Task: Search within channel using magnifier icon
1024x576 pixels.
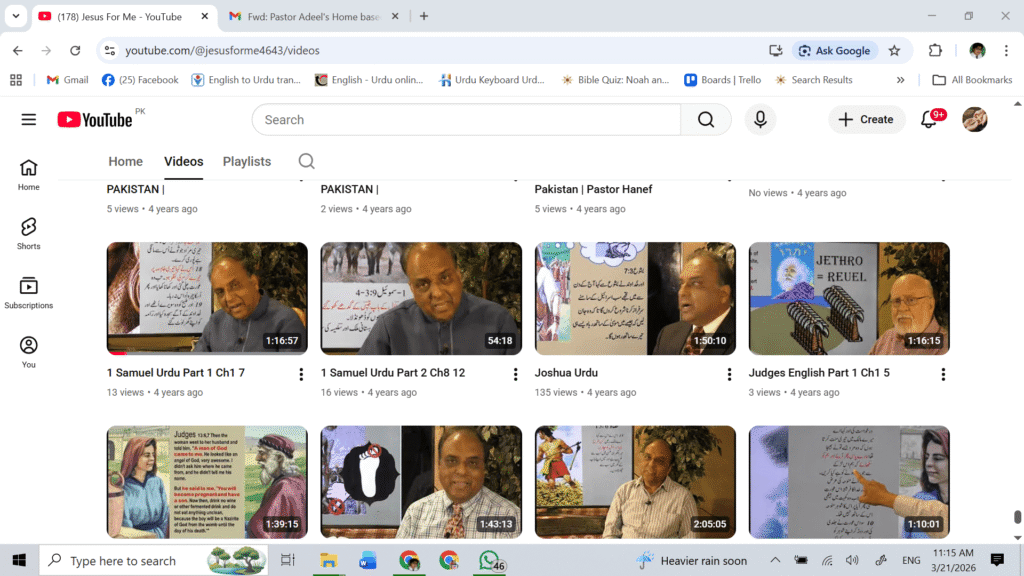Action: 307,161
